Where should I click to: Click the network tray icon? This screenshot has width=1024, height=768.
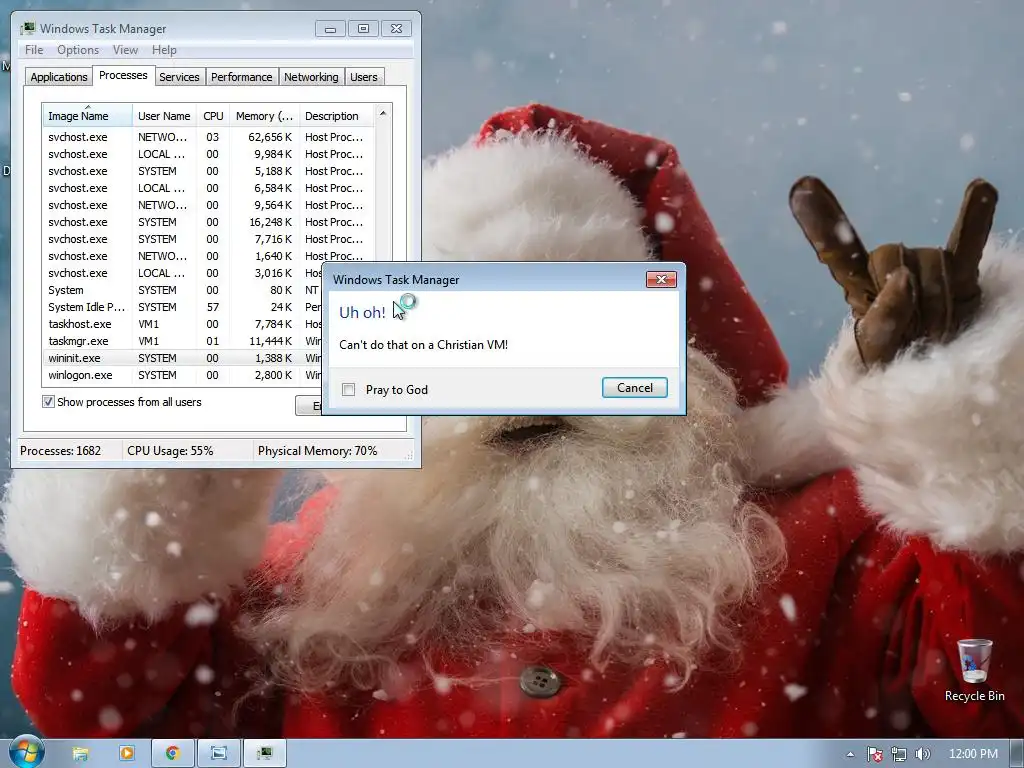tap(899, 754)
